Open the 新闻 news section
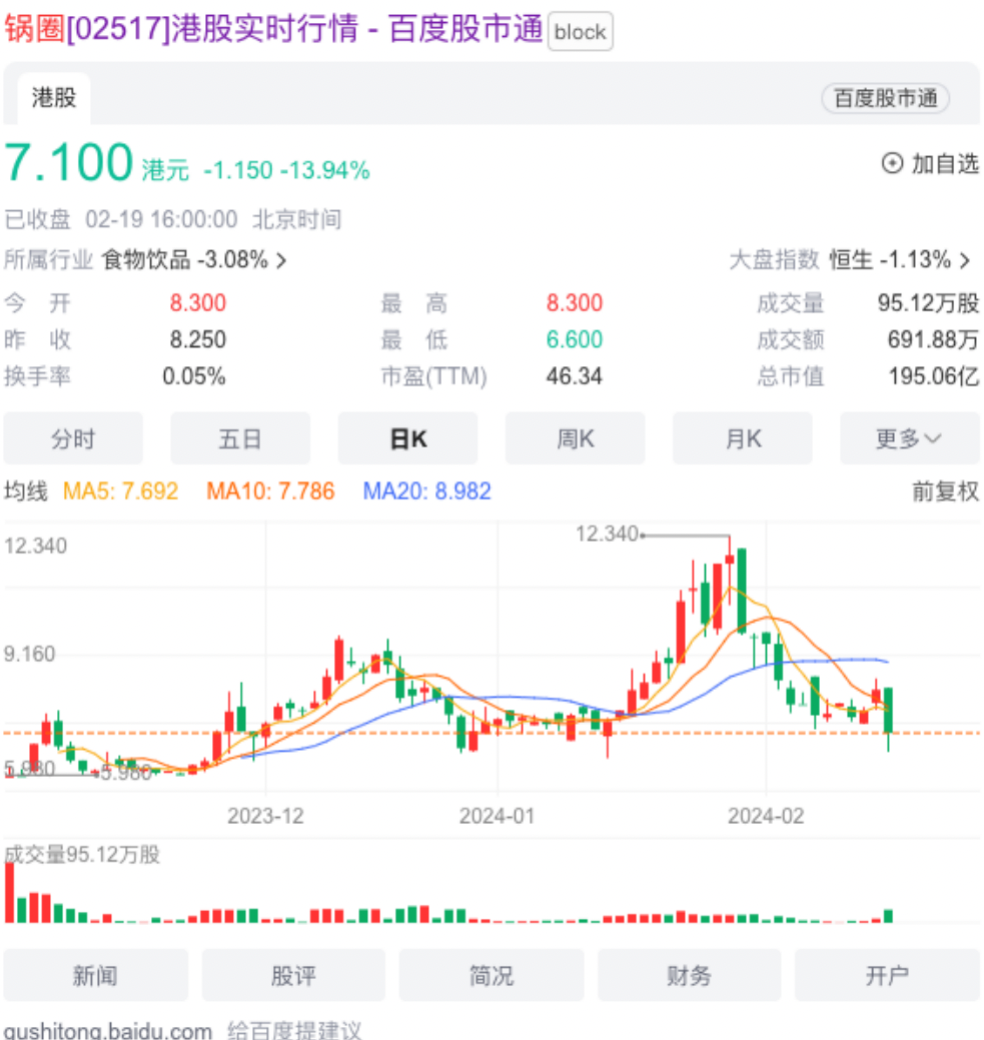 95,975
